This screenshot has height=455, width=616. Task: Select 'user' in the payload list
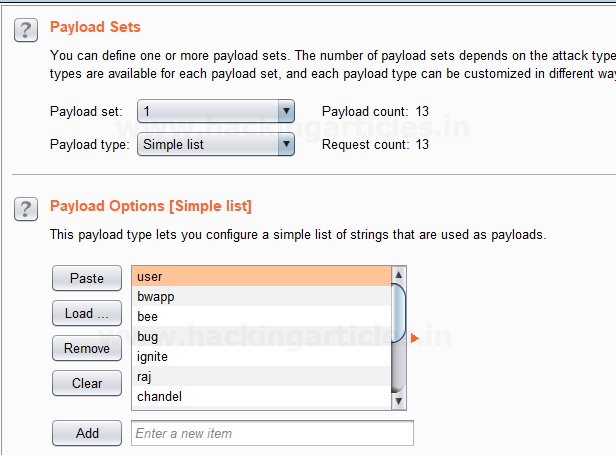click(x=260, y=276)
